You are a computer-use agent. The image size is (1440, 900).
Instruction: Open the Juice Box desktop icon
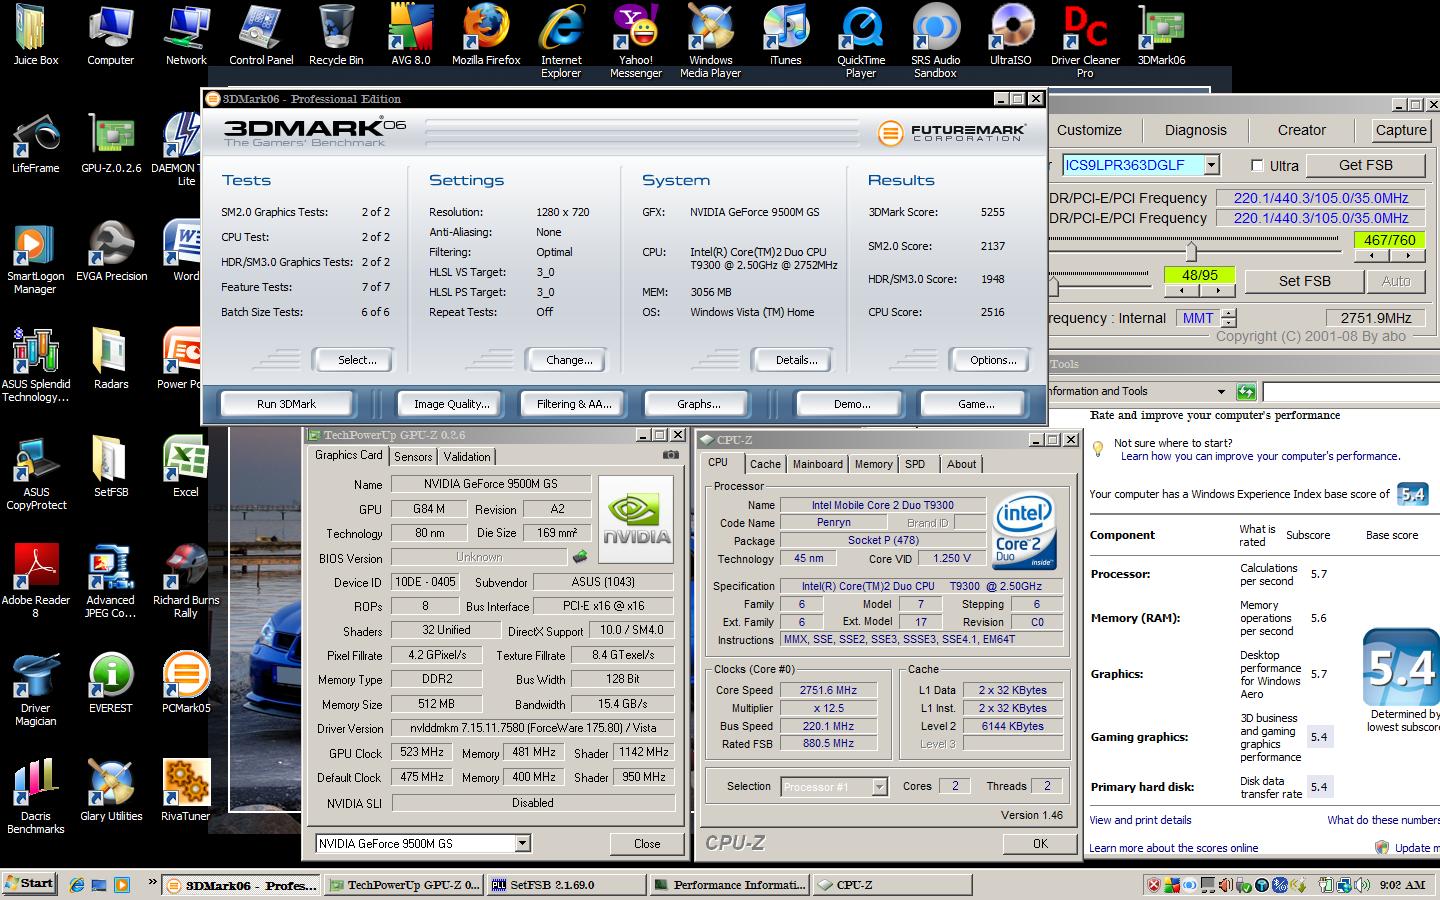pos(35,35)
